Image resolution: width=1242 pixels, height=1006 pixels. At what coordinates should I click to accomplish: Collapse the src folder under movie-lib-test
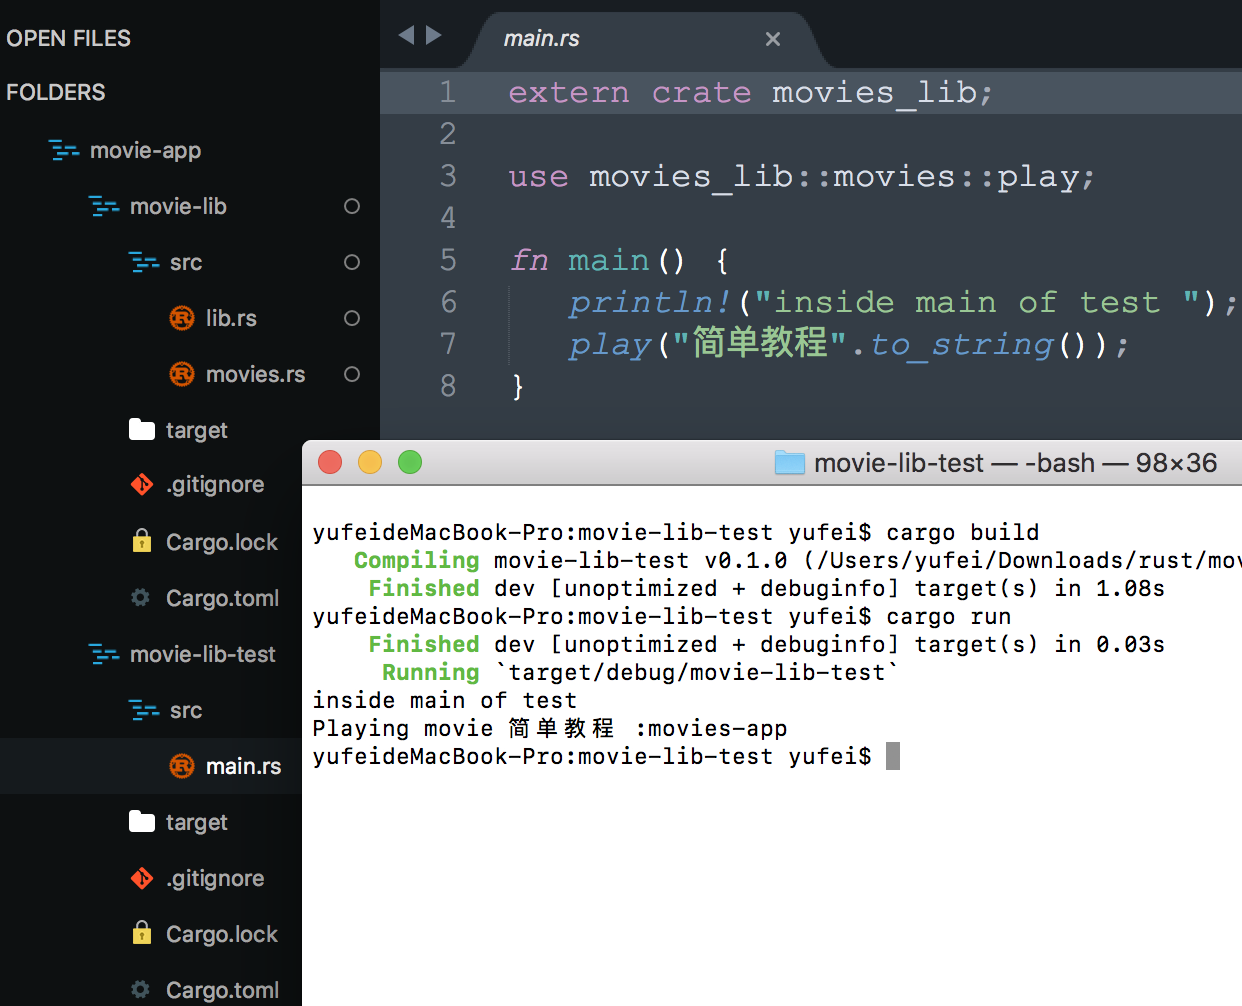pyautogui.click(x=144, y=711)
